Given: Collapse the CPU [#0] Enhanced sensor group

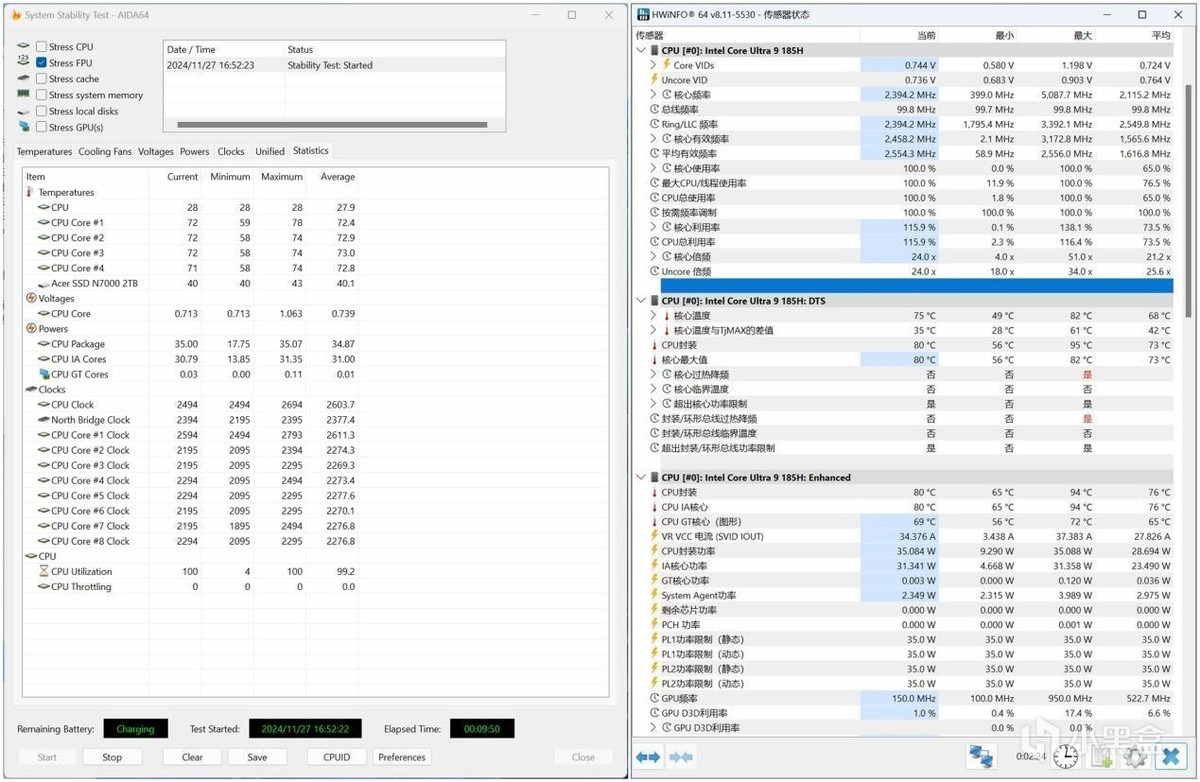Looking at the screenshot, I should click(x=641, y=477).
